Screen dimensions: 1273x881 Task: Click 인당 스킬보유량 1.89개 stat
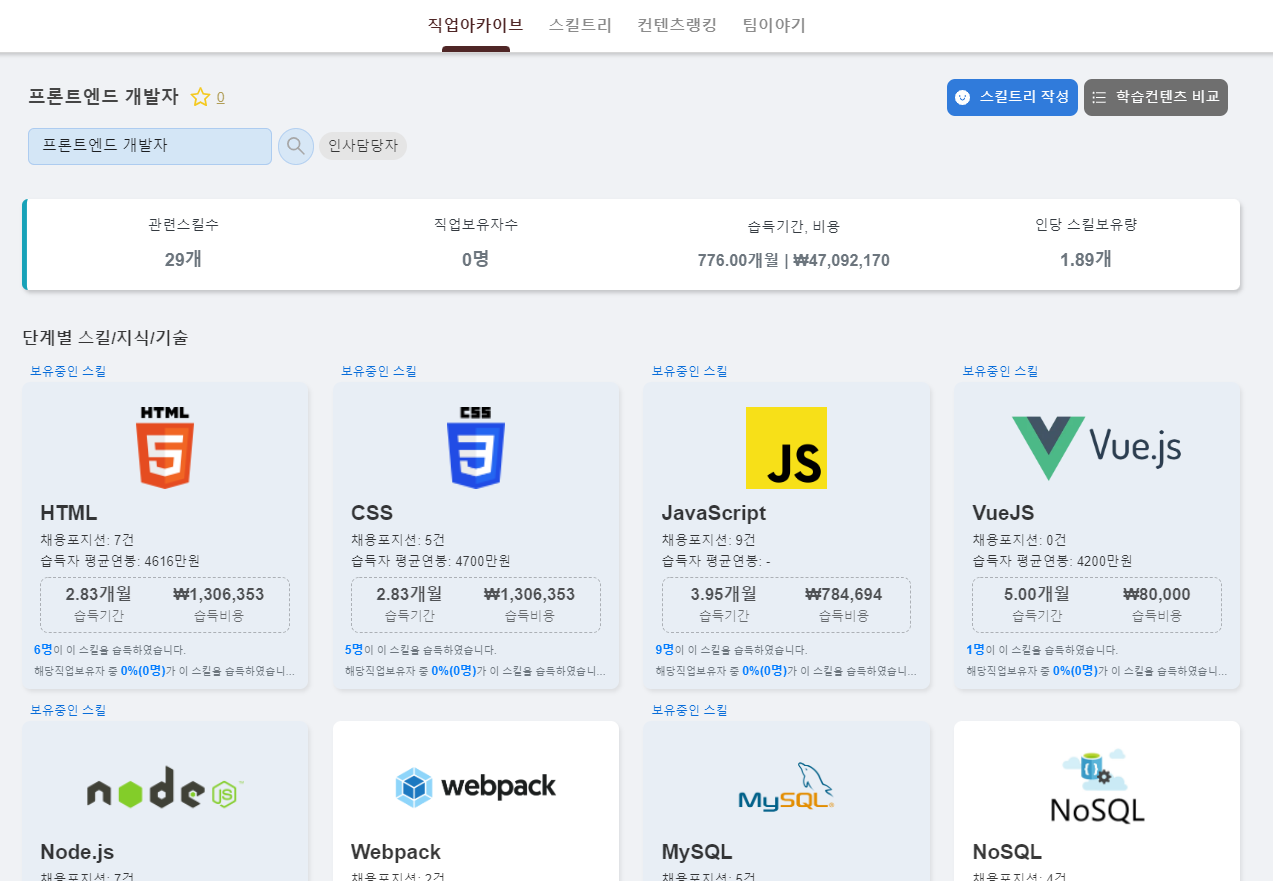pyautogui.click(x=1086, y=243)
